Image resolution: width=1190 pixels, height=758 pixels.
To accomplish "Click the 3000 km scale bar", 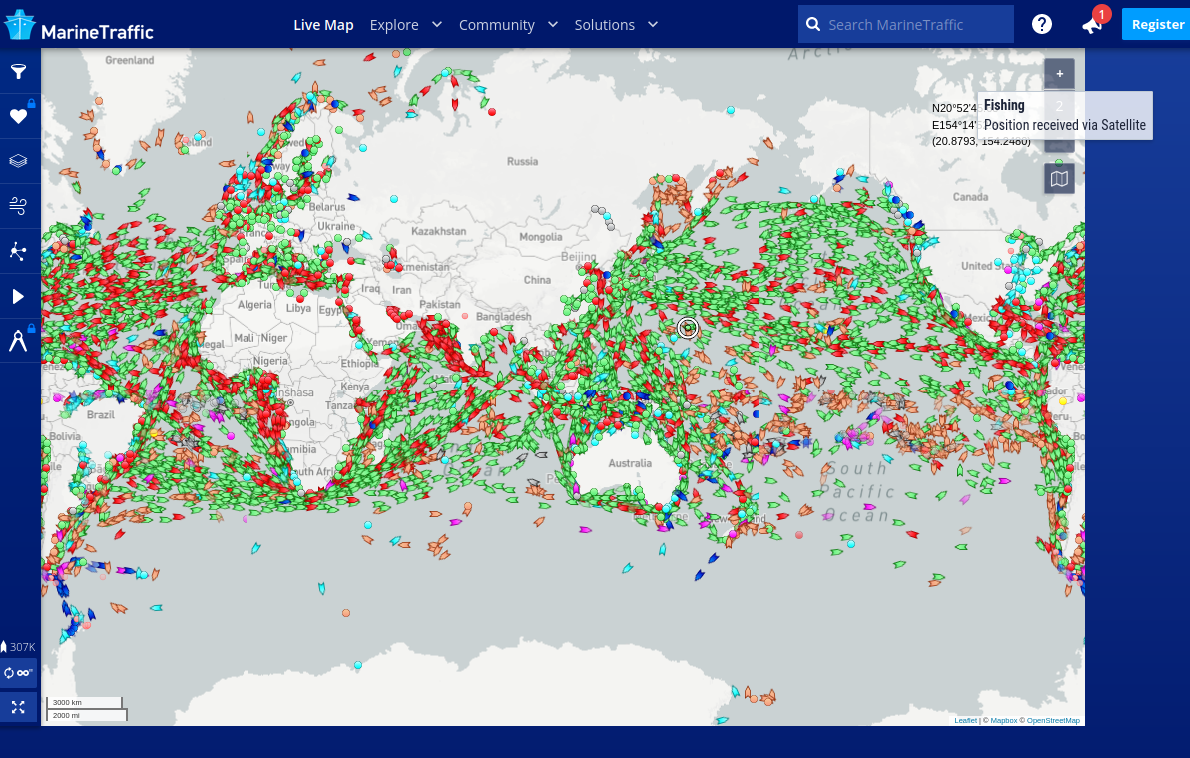I will (84, 702).
